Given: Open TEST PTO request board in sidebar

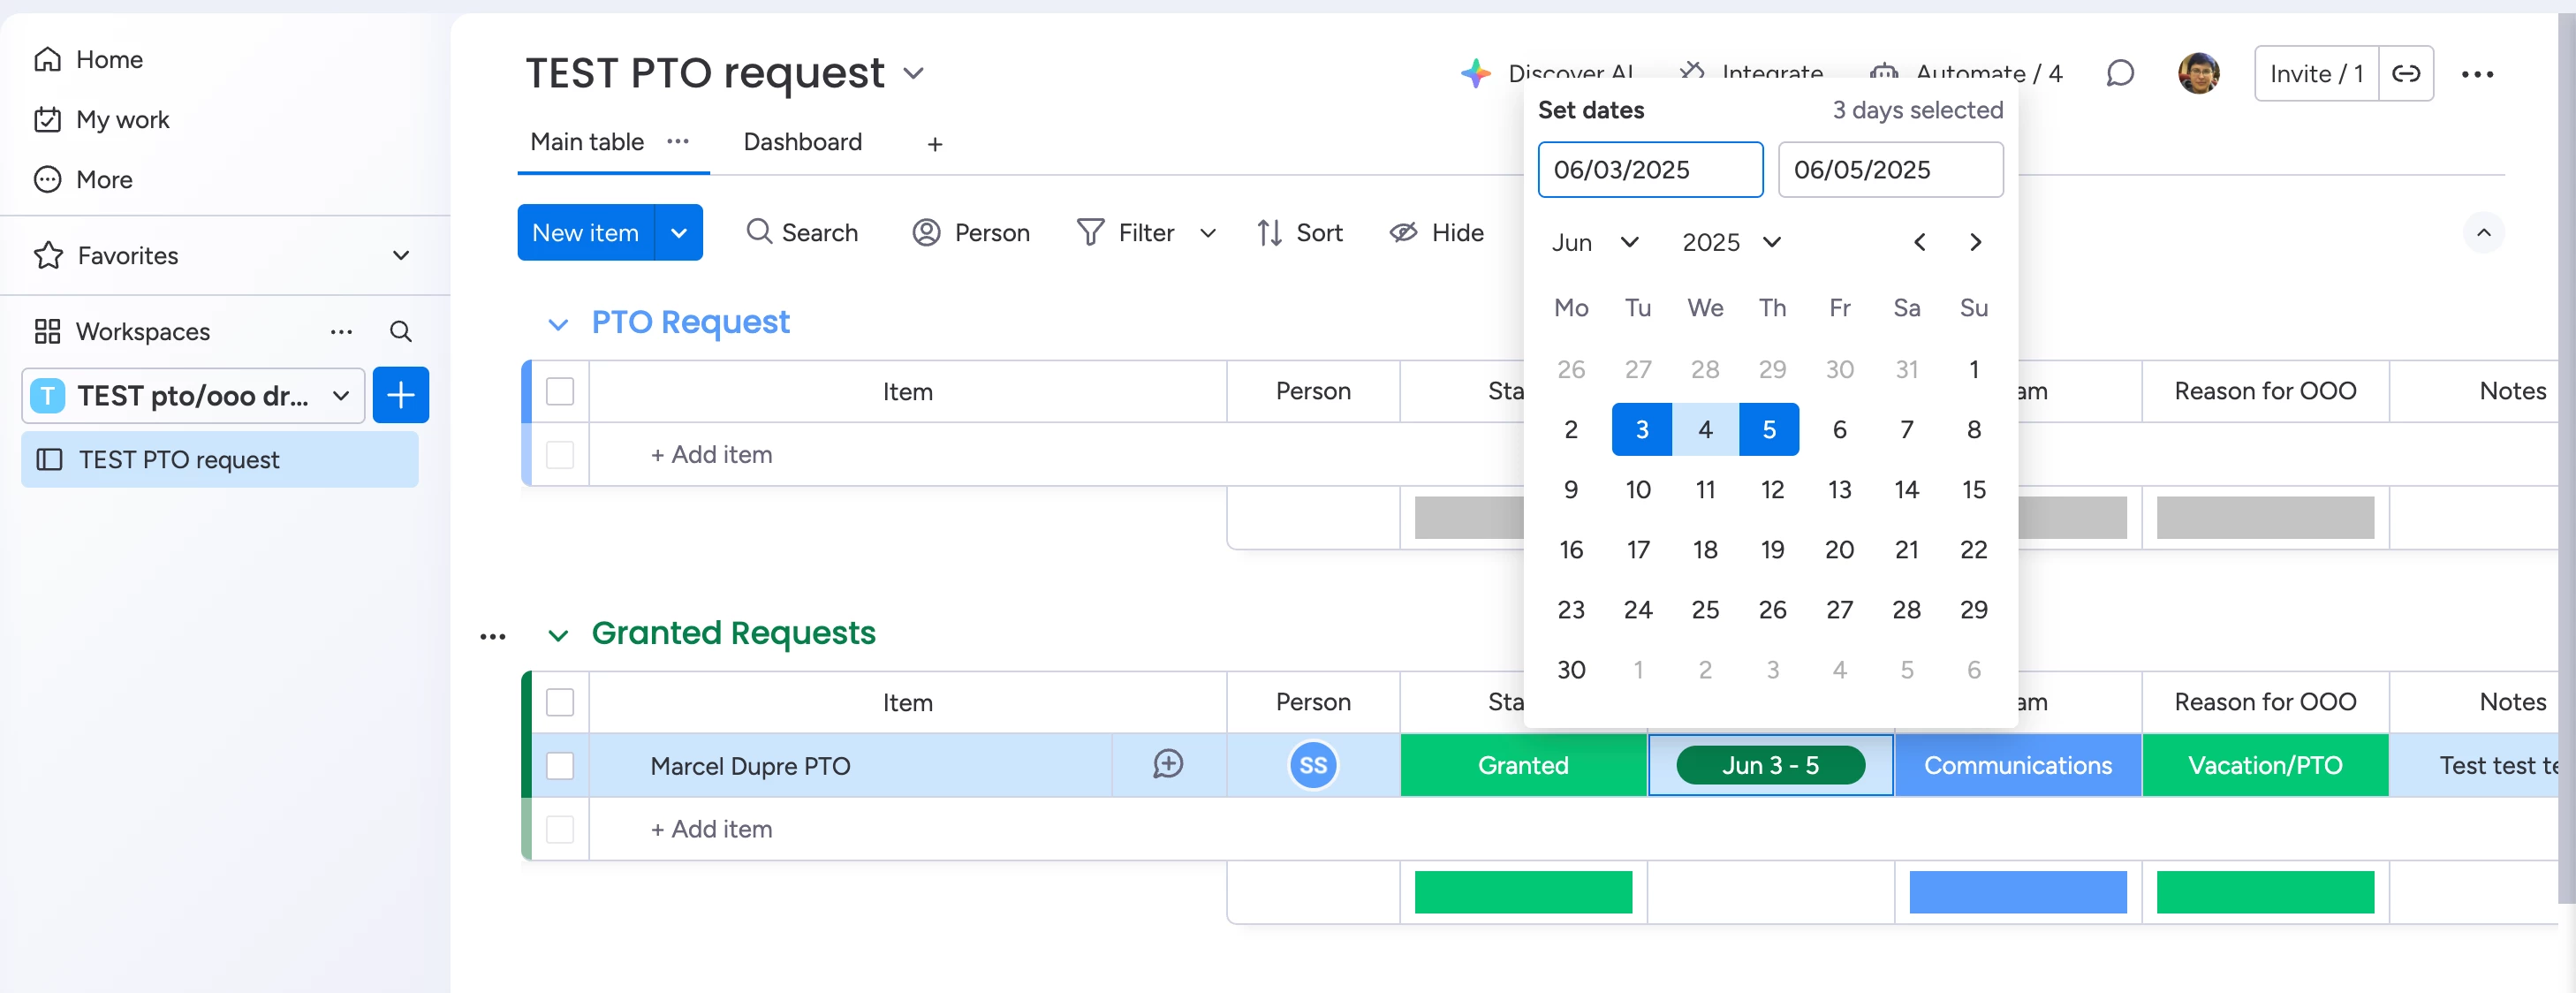Looking at the screenshot, I should tap(220, 459).
